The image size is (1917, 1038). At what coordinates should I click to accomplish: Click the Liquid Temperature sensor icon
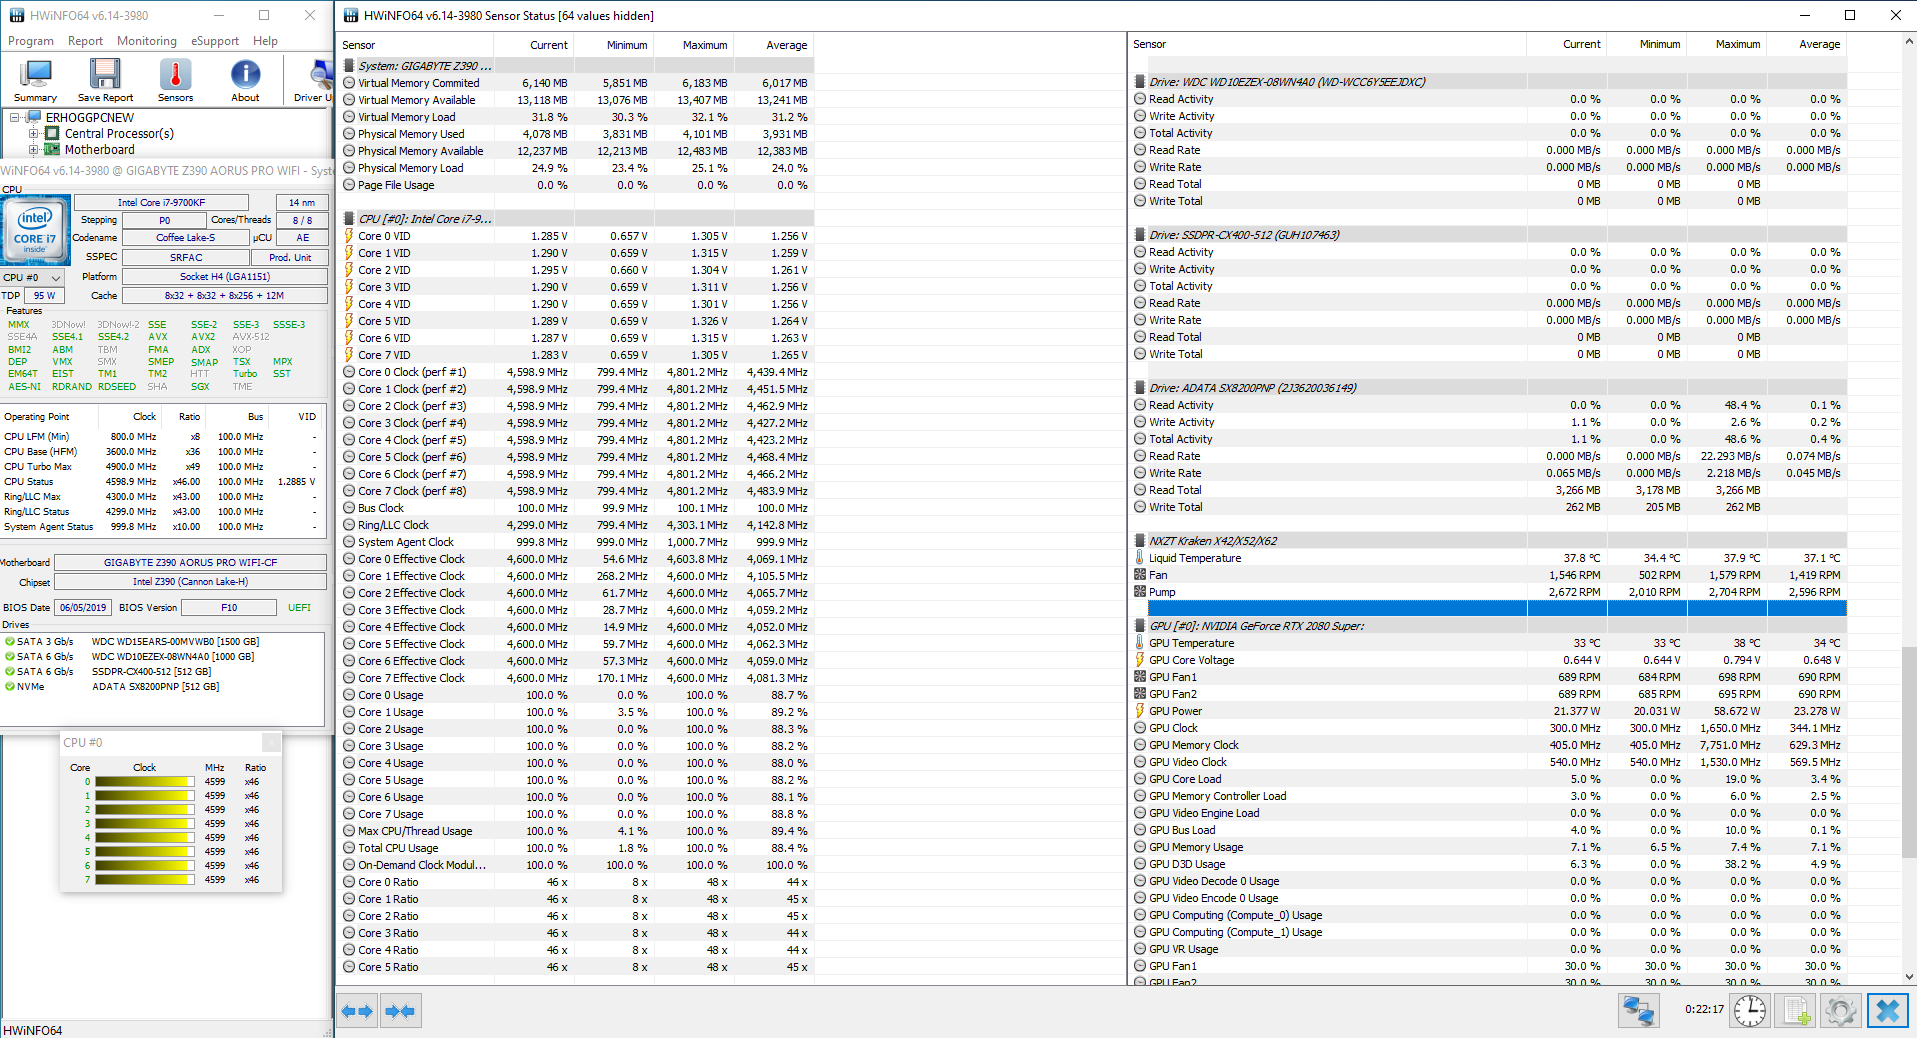point(1140,558)
